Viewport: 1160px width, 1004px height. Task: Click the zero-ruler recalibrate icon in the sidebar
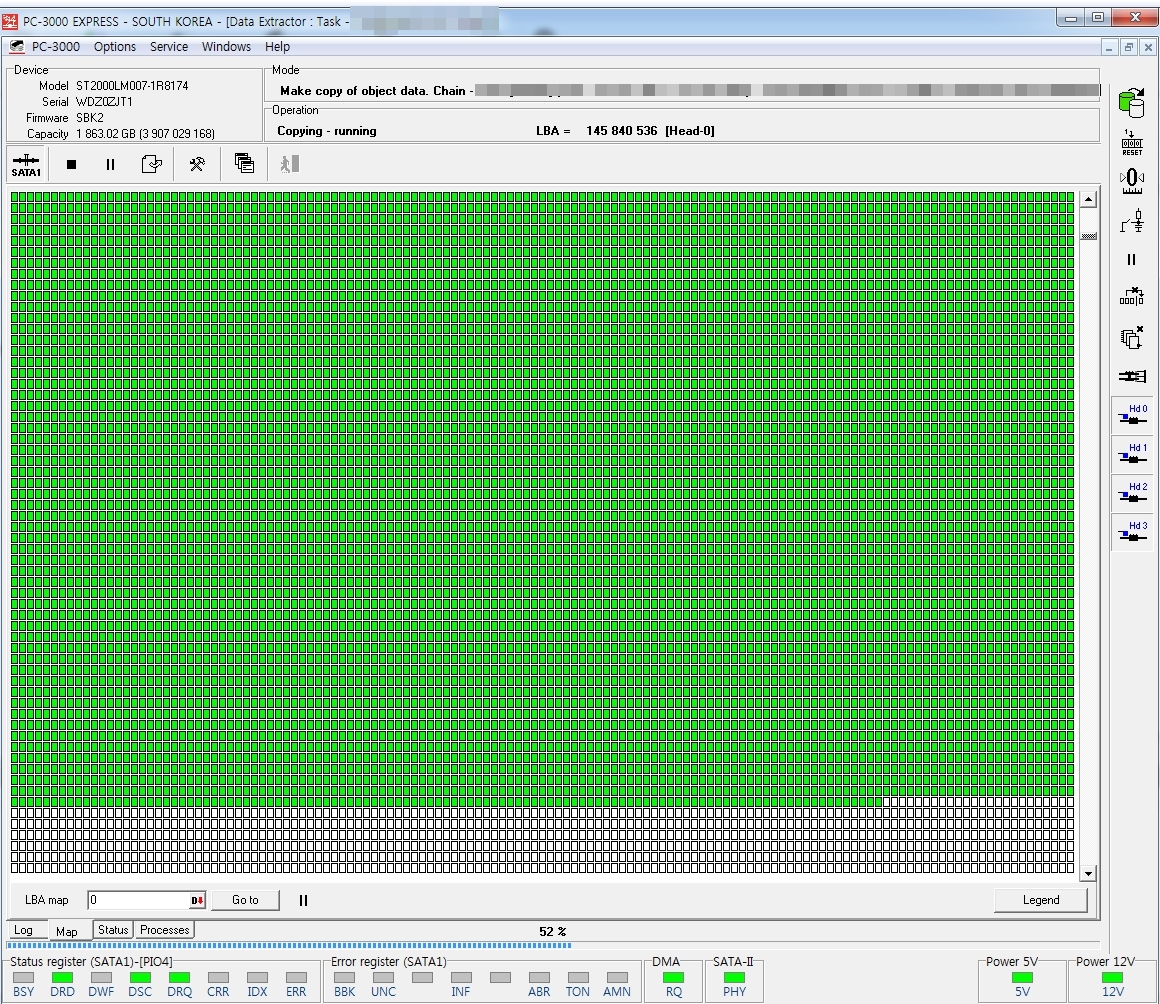click(x=1132, y=181)
